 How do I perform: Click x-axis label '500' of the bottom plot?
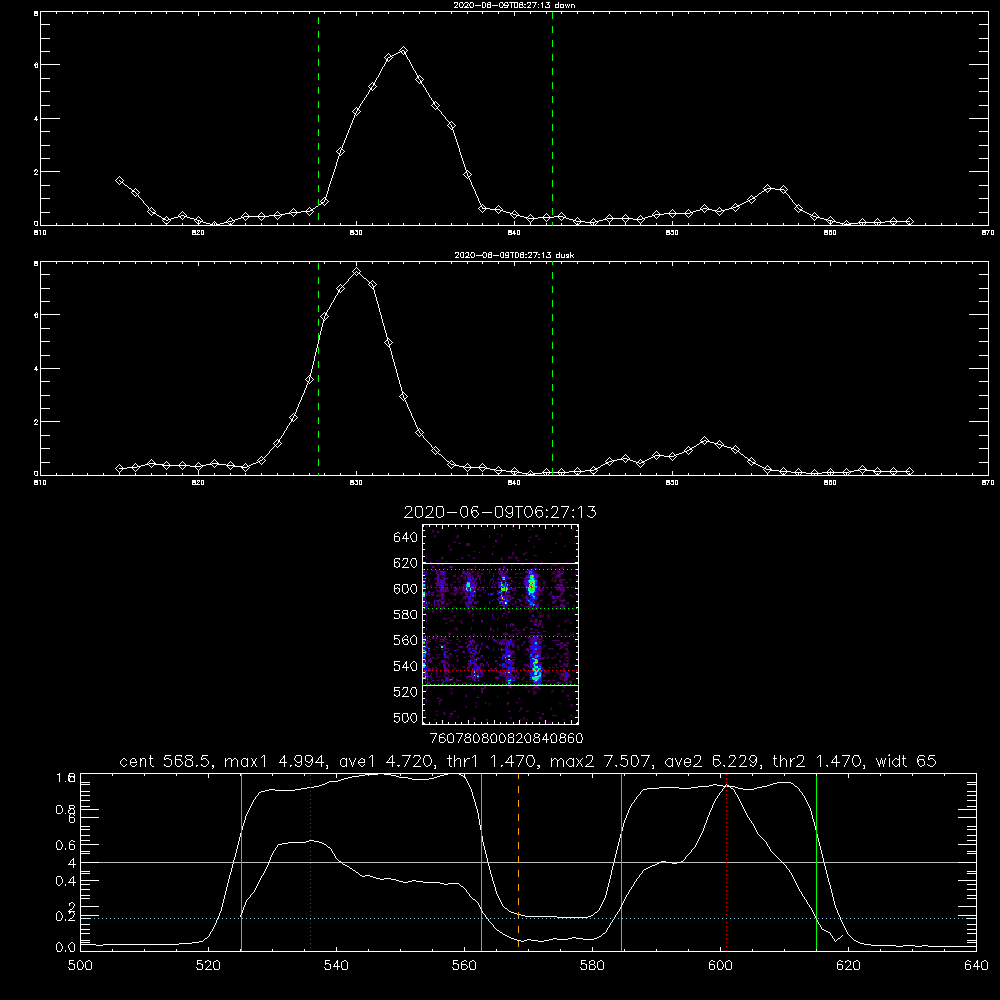[x=80, y=966]
